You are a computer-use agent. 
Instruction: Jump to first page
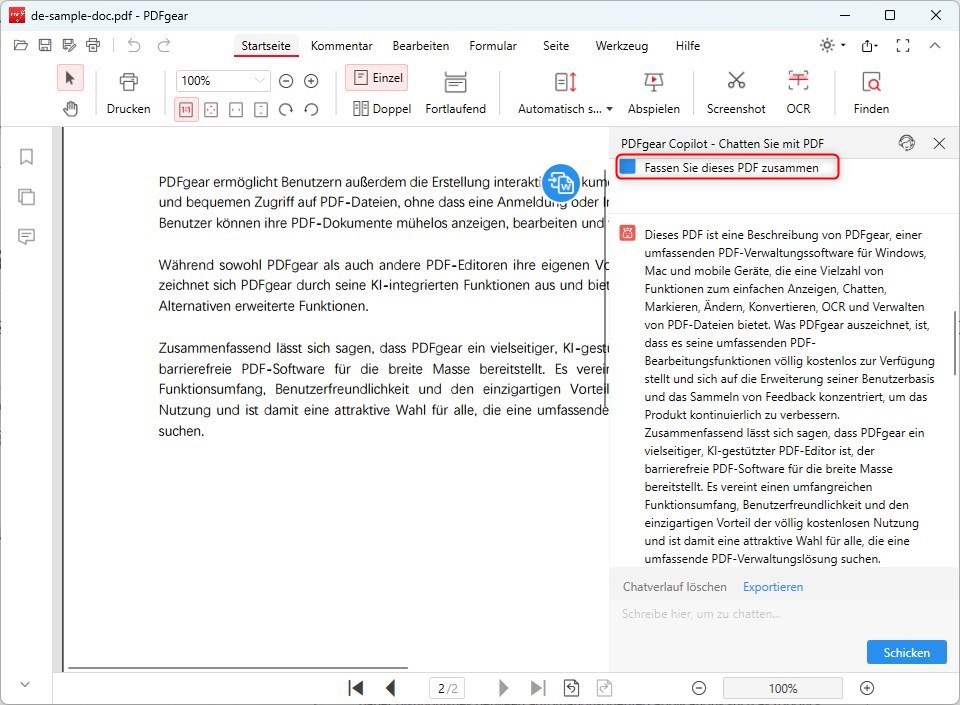click(x=356, y=688)
